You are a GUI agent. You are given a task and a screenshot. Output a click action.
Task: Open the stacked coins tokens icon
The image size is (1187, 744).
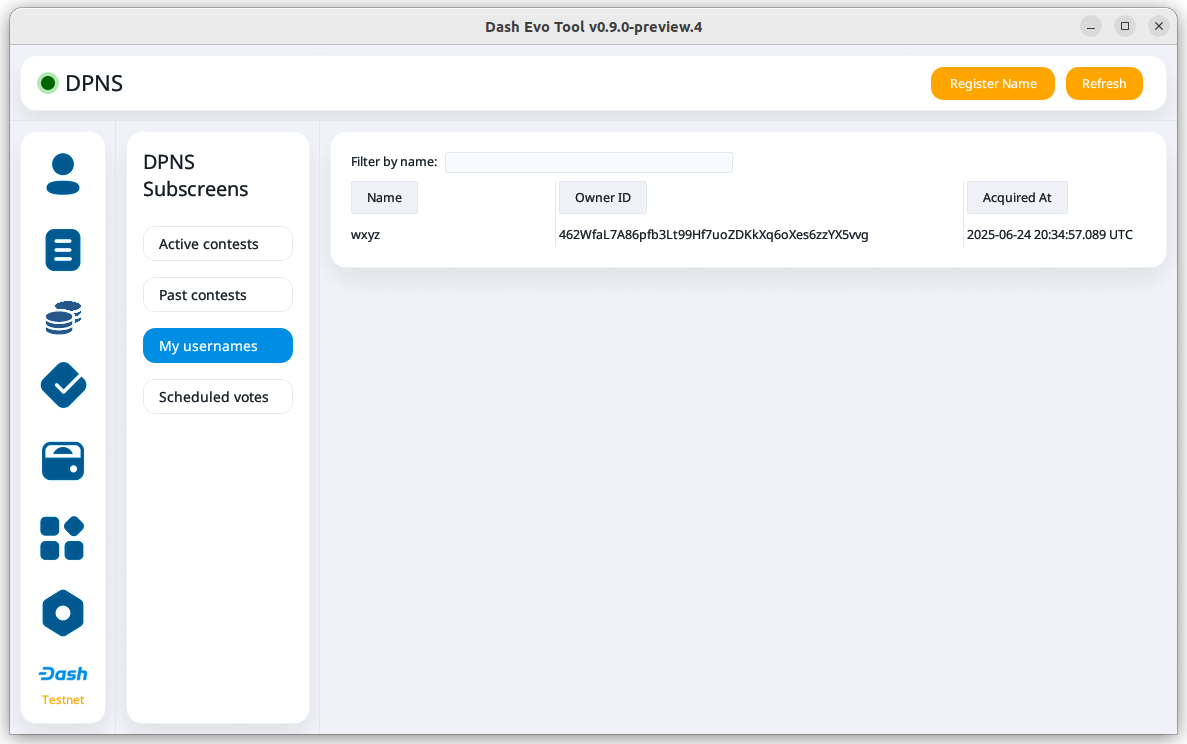(x=63, y=317)
